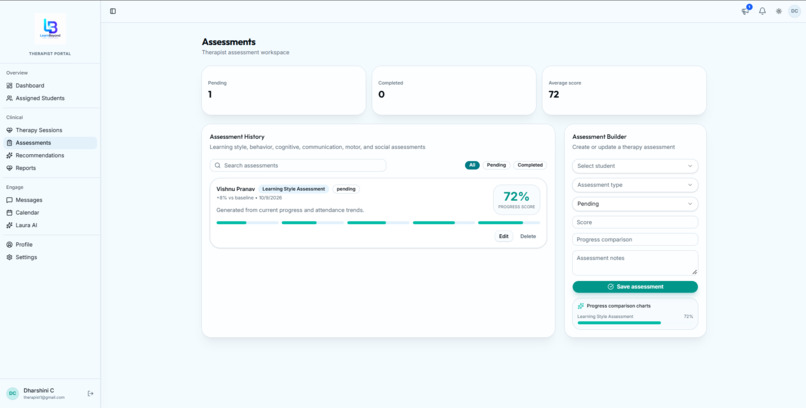The width and height of the screenshot is (806, 408).
Task: Open the notifications bell
Action: [762, 11]
